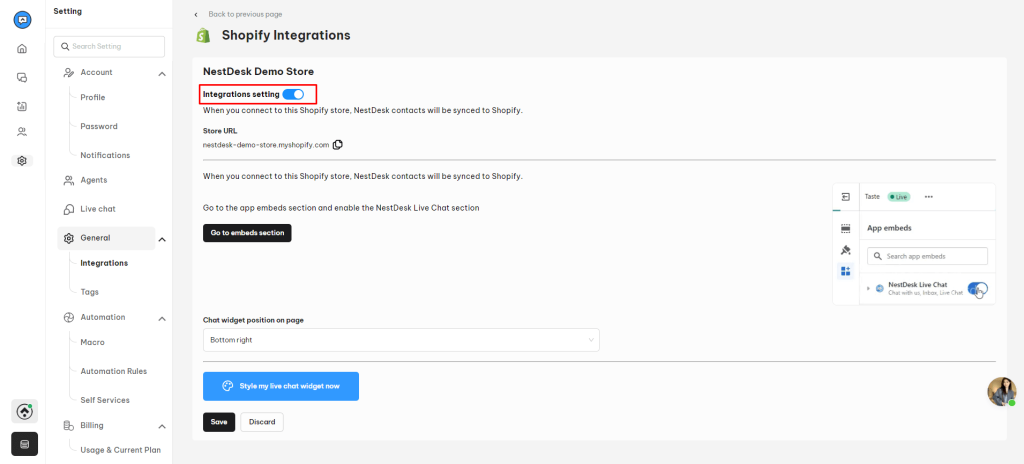Screen dimensions: 1024x464
Task: Click the circular widget icon near rail bottom
Action: 24,412
